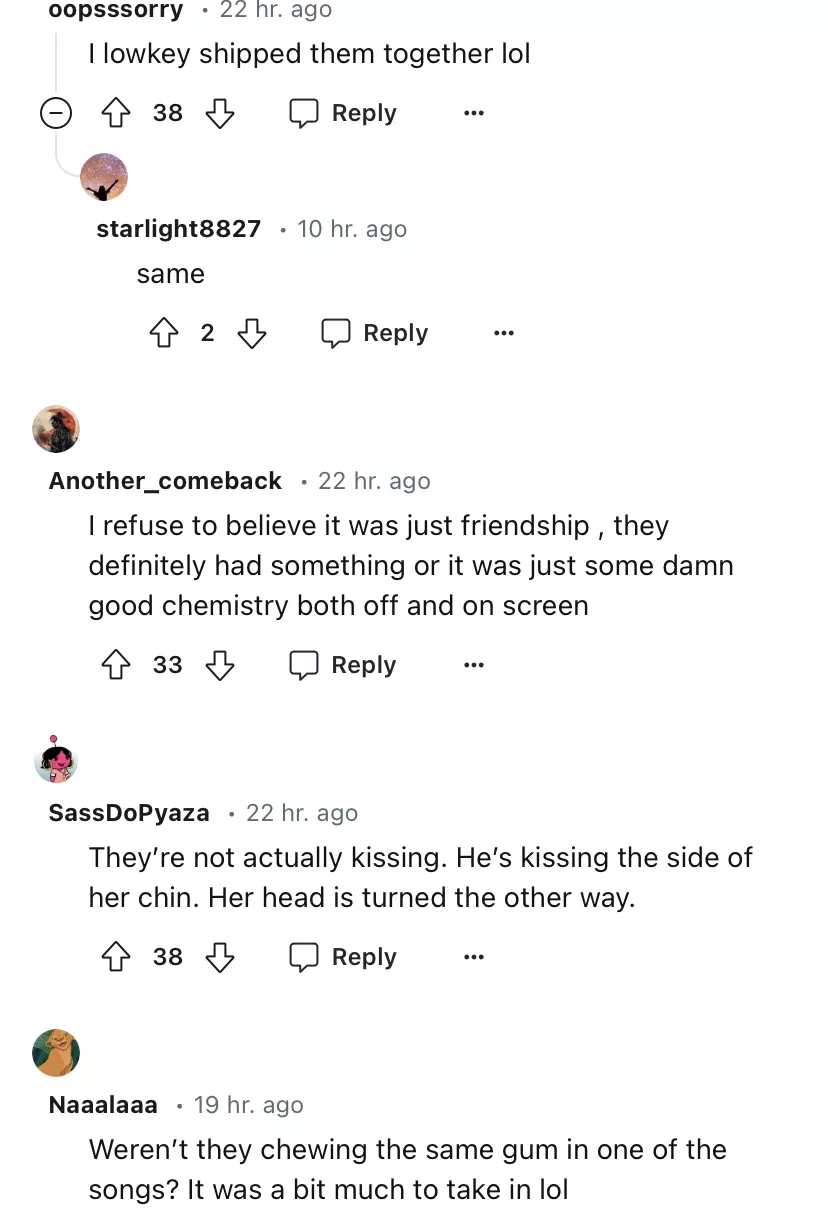Reply to oopsssorry's comment
Viewport: 828px width, 1211px height.
[343, 113]
